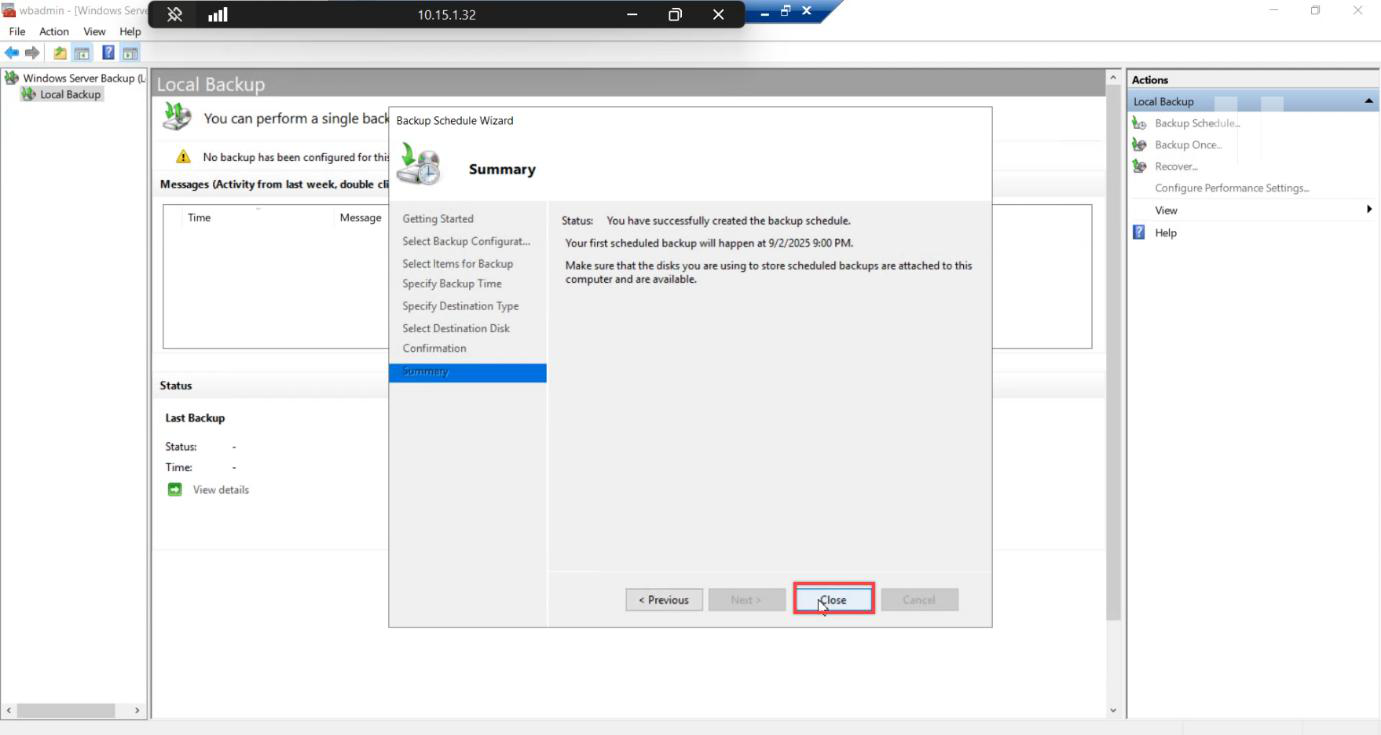This screenshot has height=735, width=1381.
Task: Click the greyed-out Next button
Action: (746, 599)
